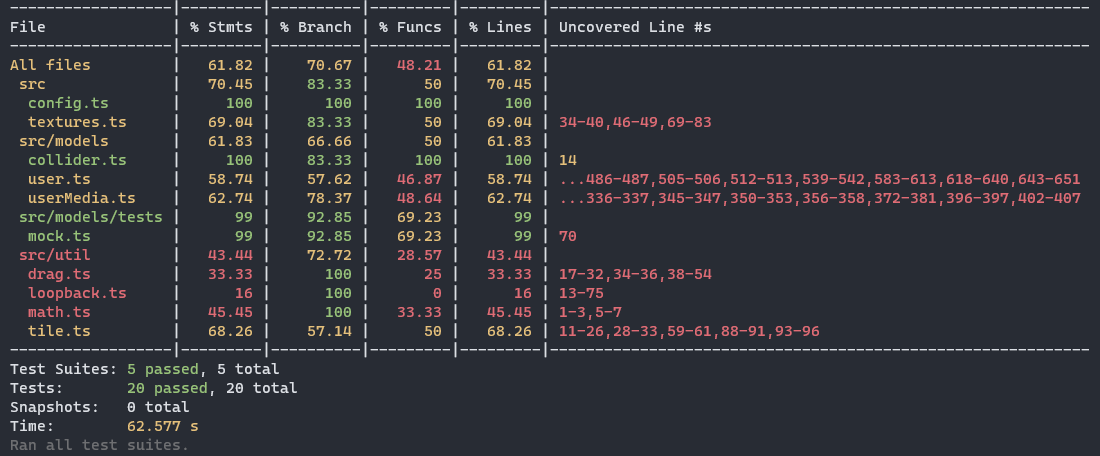1100x456 pixels.
Task: Click the 'Ran all test suites.' line
Action: point(100,445)
